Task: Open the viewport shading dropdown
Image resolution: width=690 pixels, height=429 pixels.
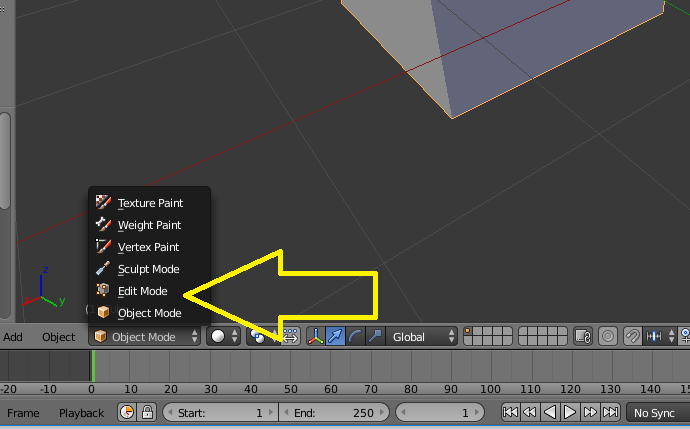Action: click(x=223, y=337)
